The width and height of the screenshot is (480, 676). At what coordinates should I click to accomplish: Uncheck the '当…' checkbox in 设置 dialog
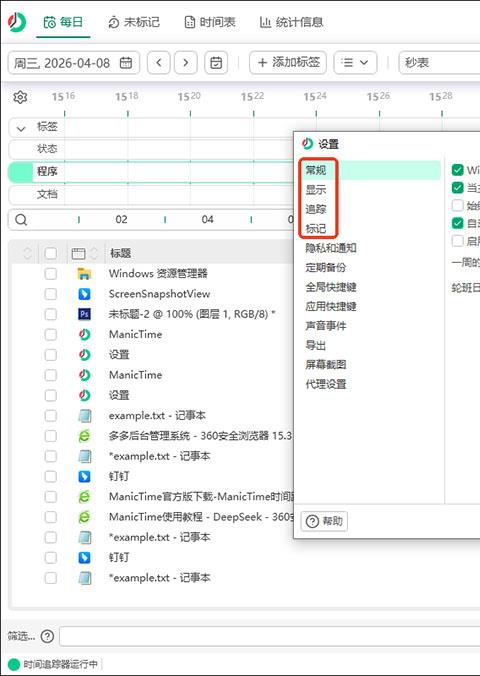[458, 188]
